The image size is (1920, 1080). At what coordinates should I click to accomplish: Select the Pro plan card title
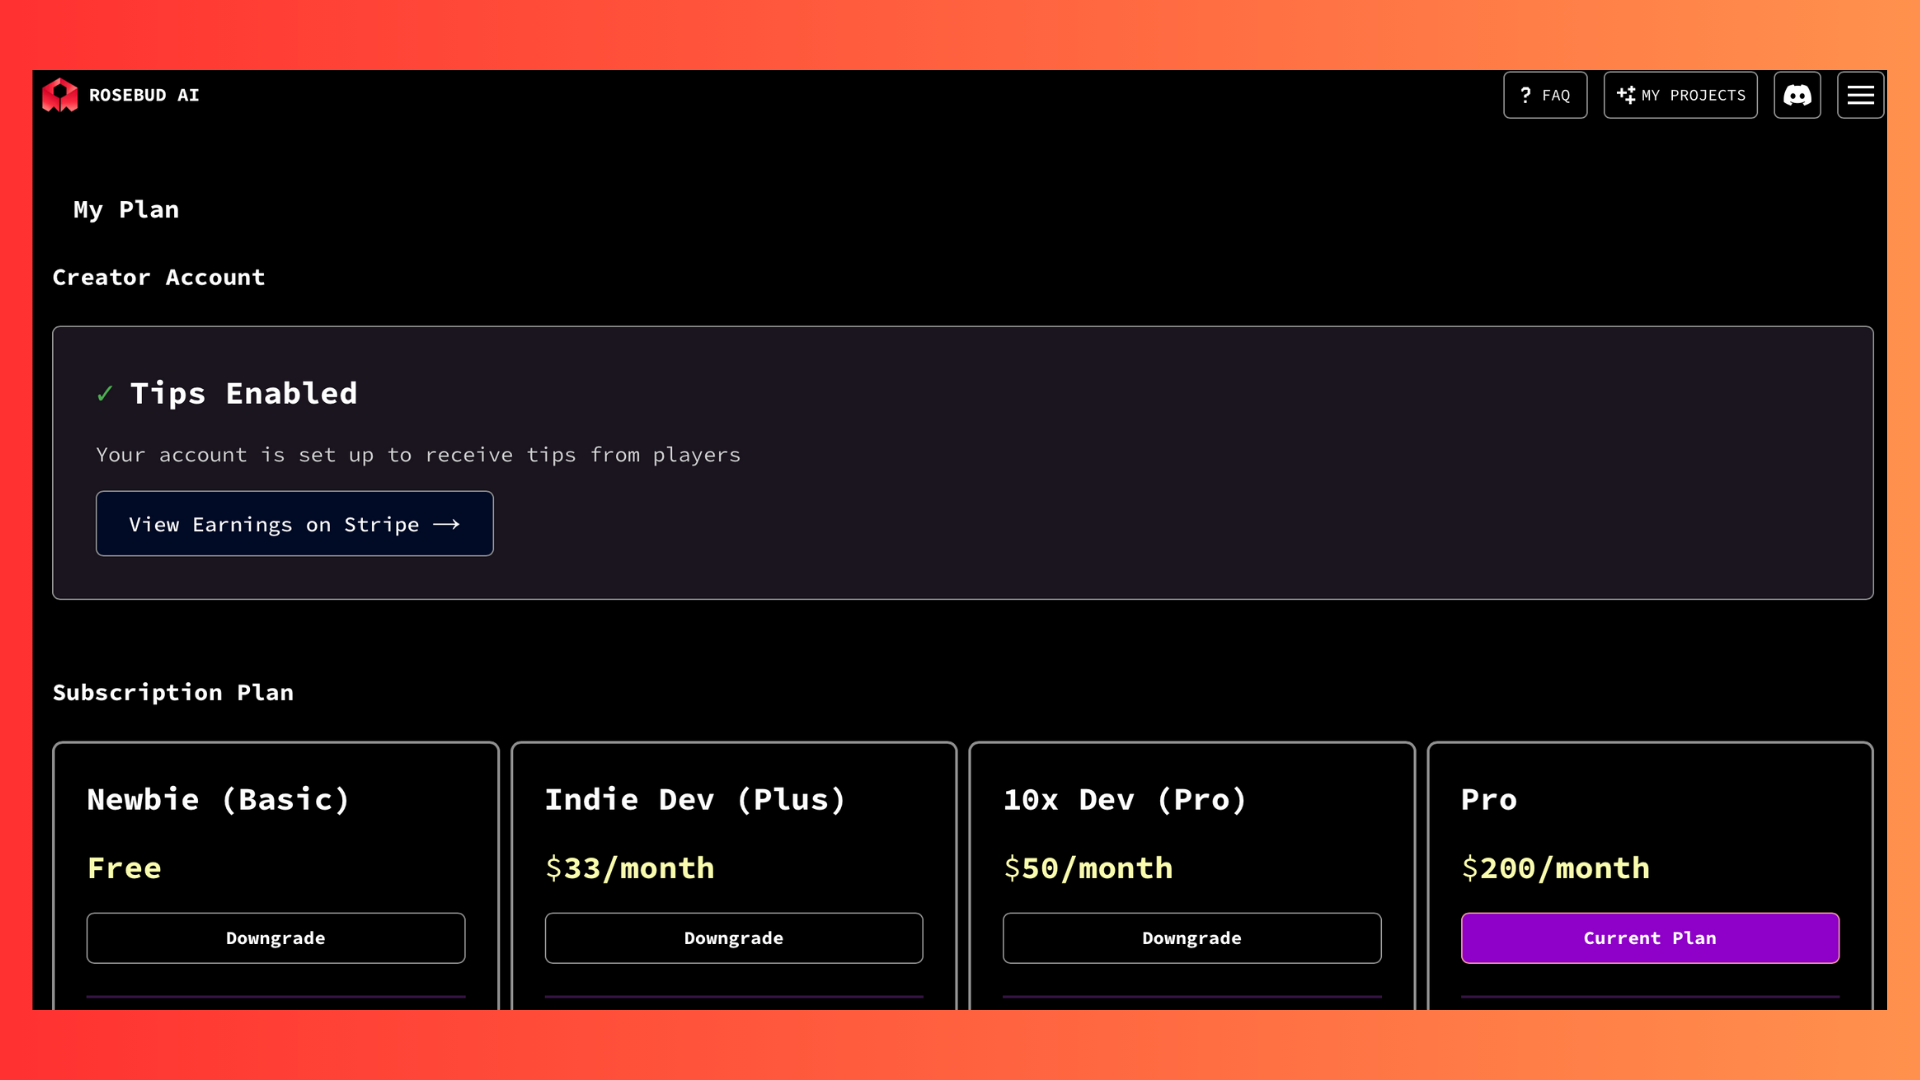pyautogui.click(x=1489, y=800)
